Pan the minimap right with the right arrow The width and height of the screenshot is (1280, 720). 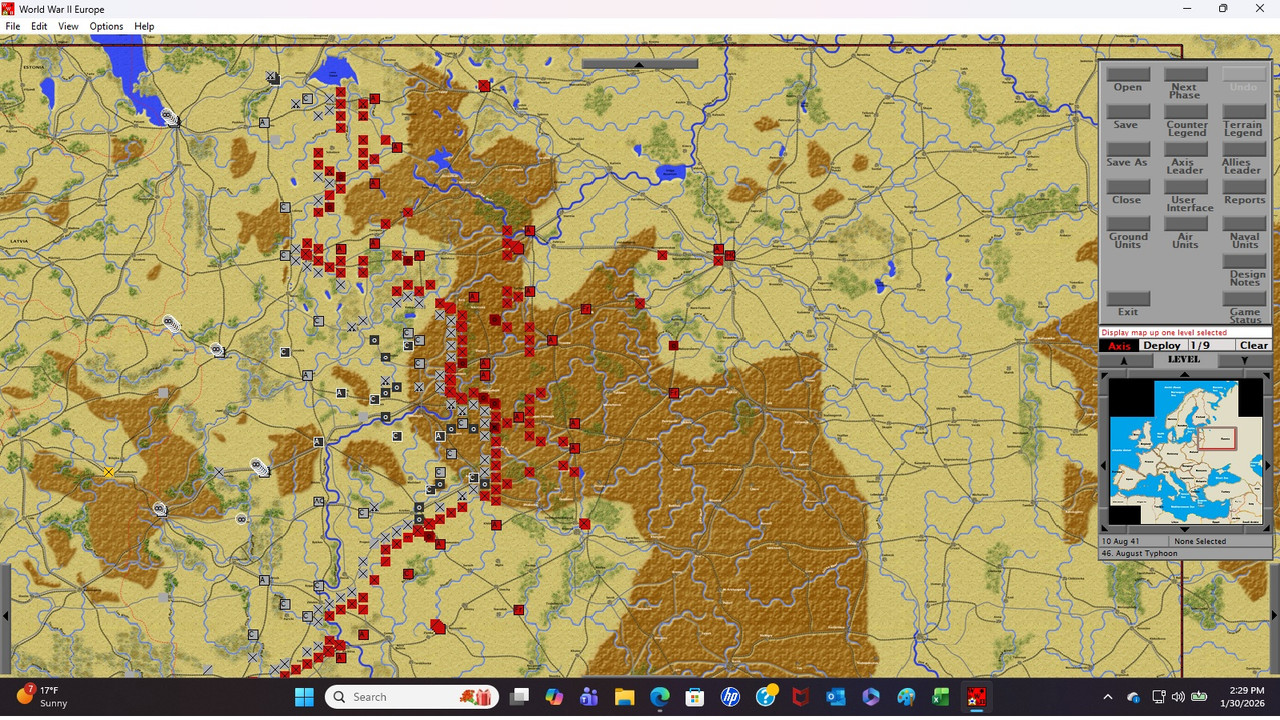[x=1268, y=465]
